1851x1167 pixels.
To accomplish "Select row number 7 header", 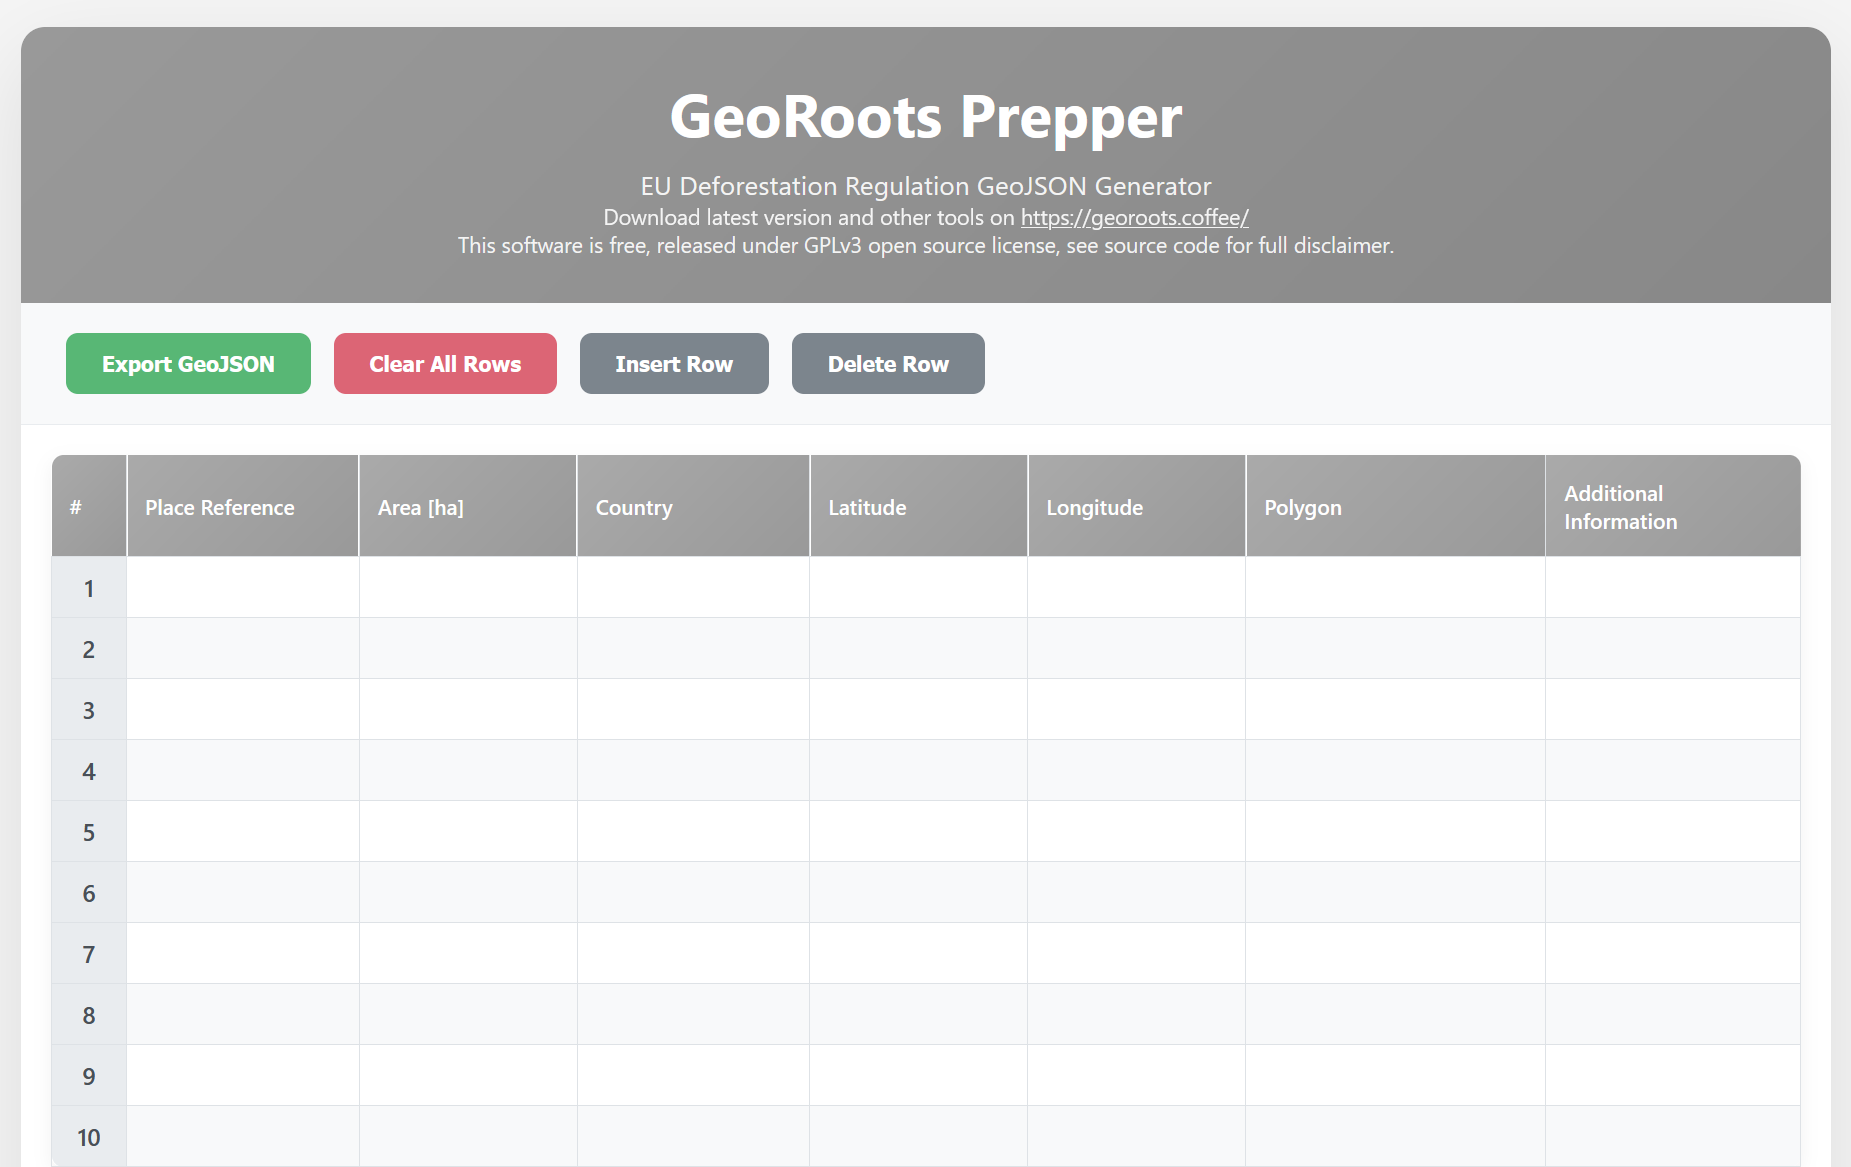I will [89, 953].
